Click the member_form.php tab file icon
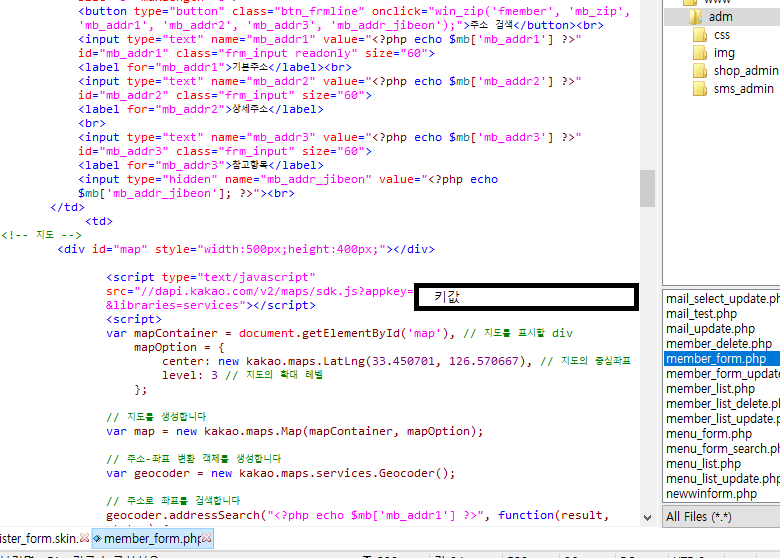 point(97,539)
